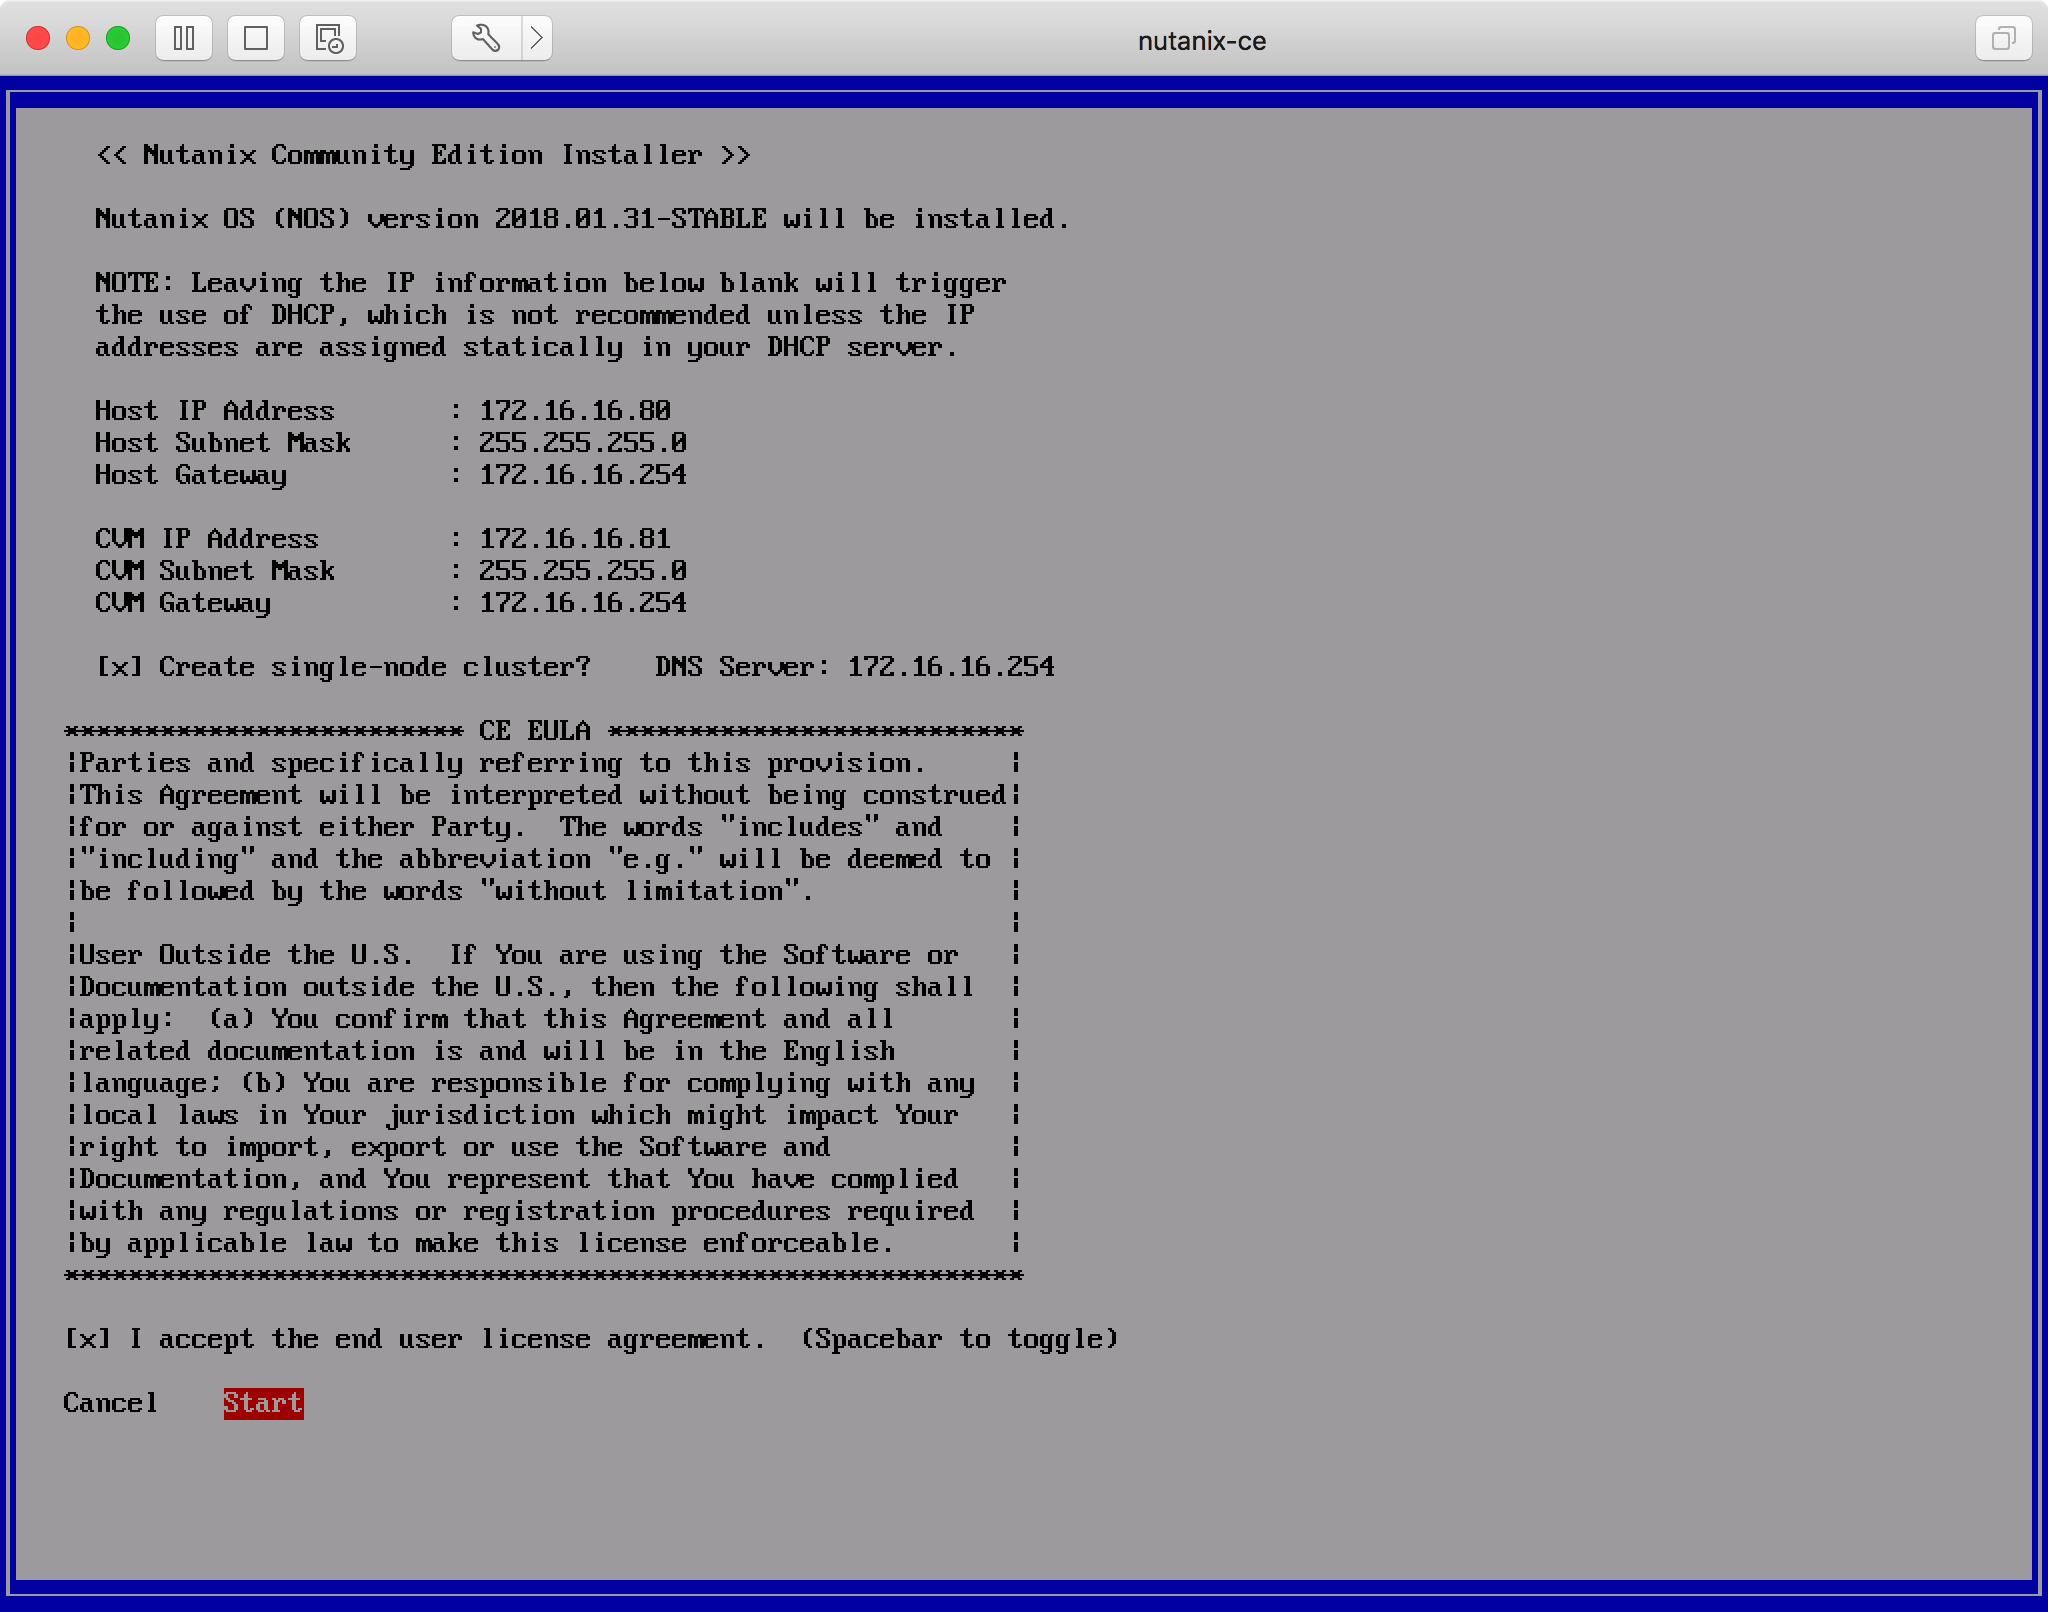Toggle the accept end user license checkbox
Image resolution: width=2048 pixels, height=1612 pixels.
tap(87, 1339)
